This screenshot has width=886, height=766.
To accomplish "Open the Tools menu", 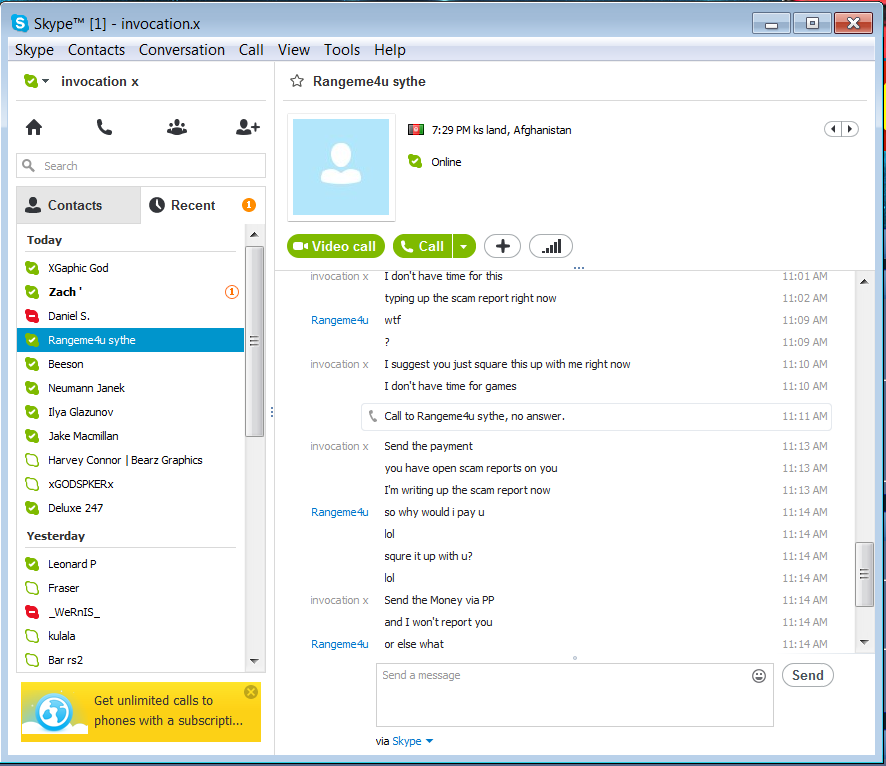I will coord(342,50).
